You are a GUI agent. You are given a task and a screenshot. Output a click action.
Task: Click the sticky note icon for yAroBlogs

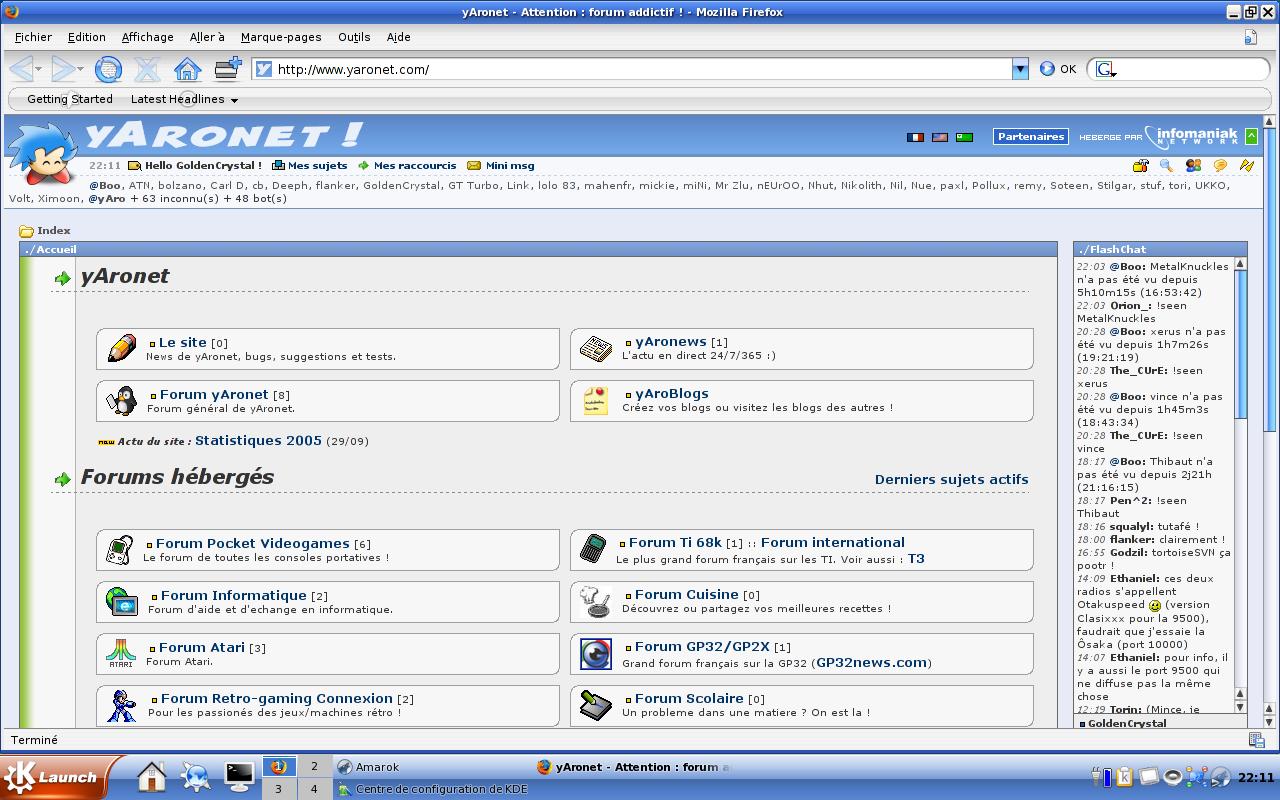(595, 400)
